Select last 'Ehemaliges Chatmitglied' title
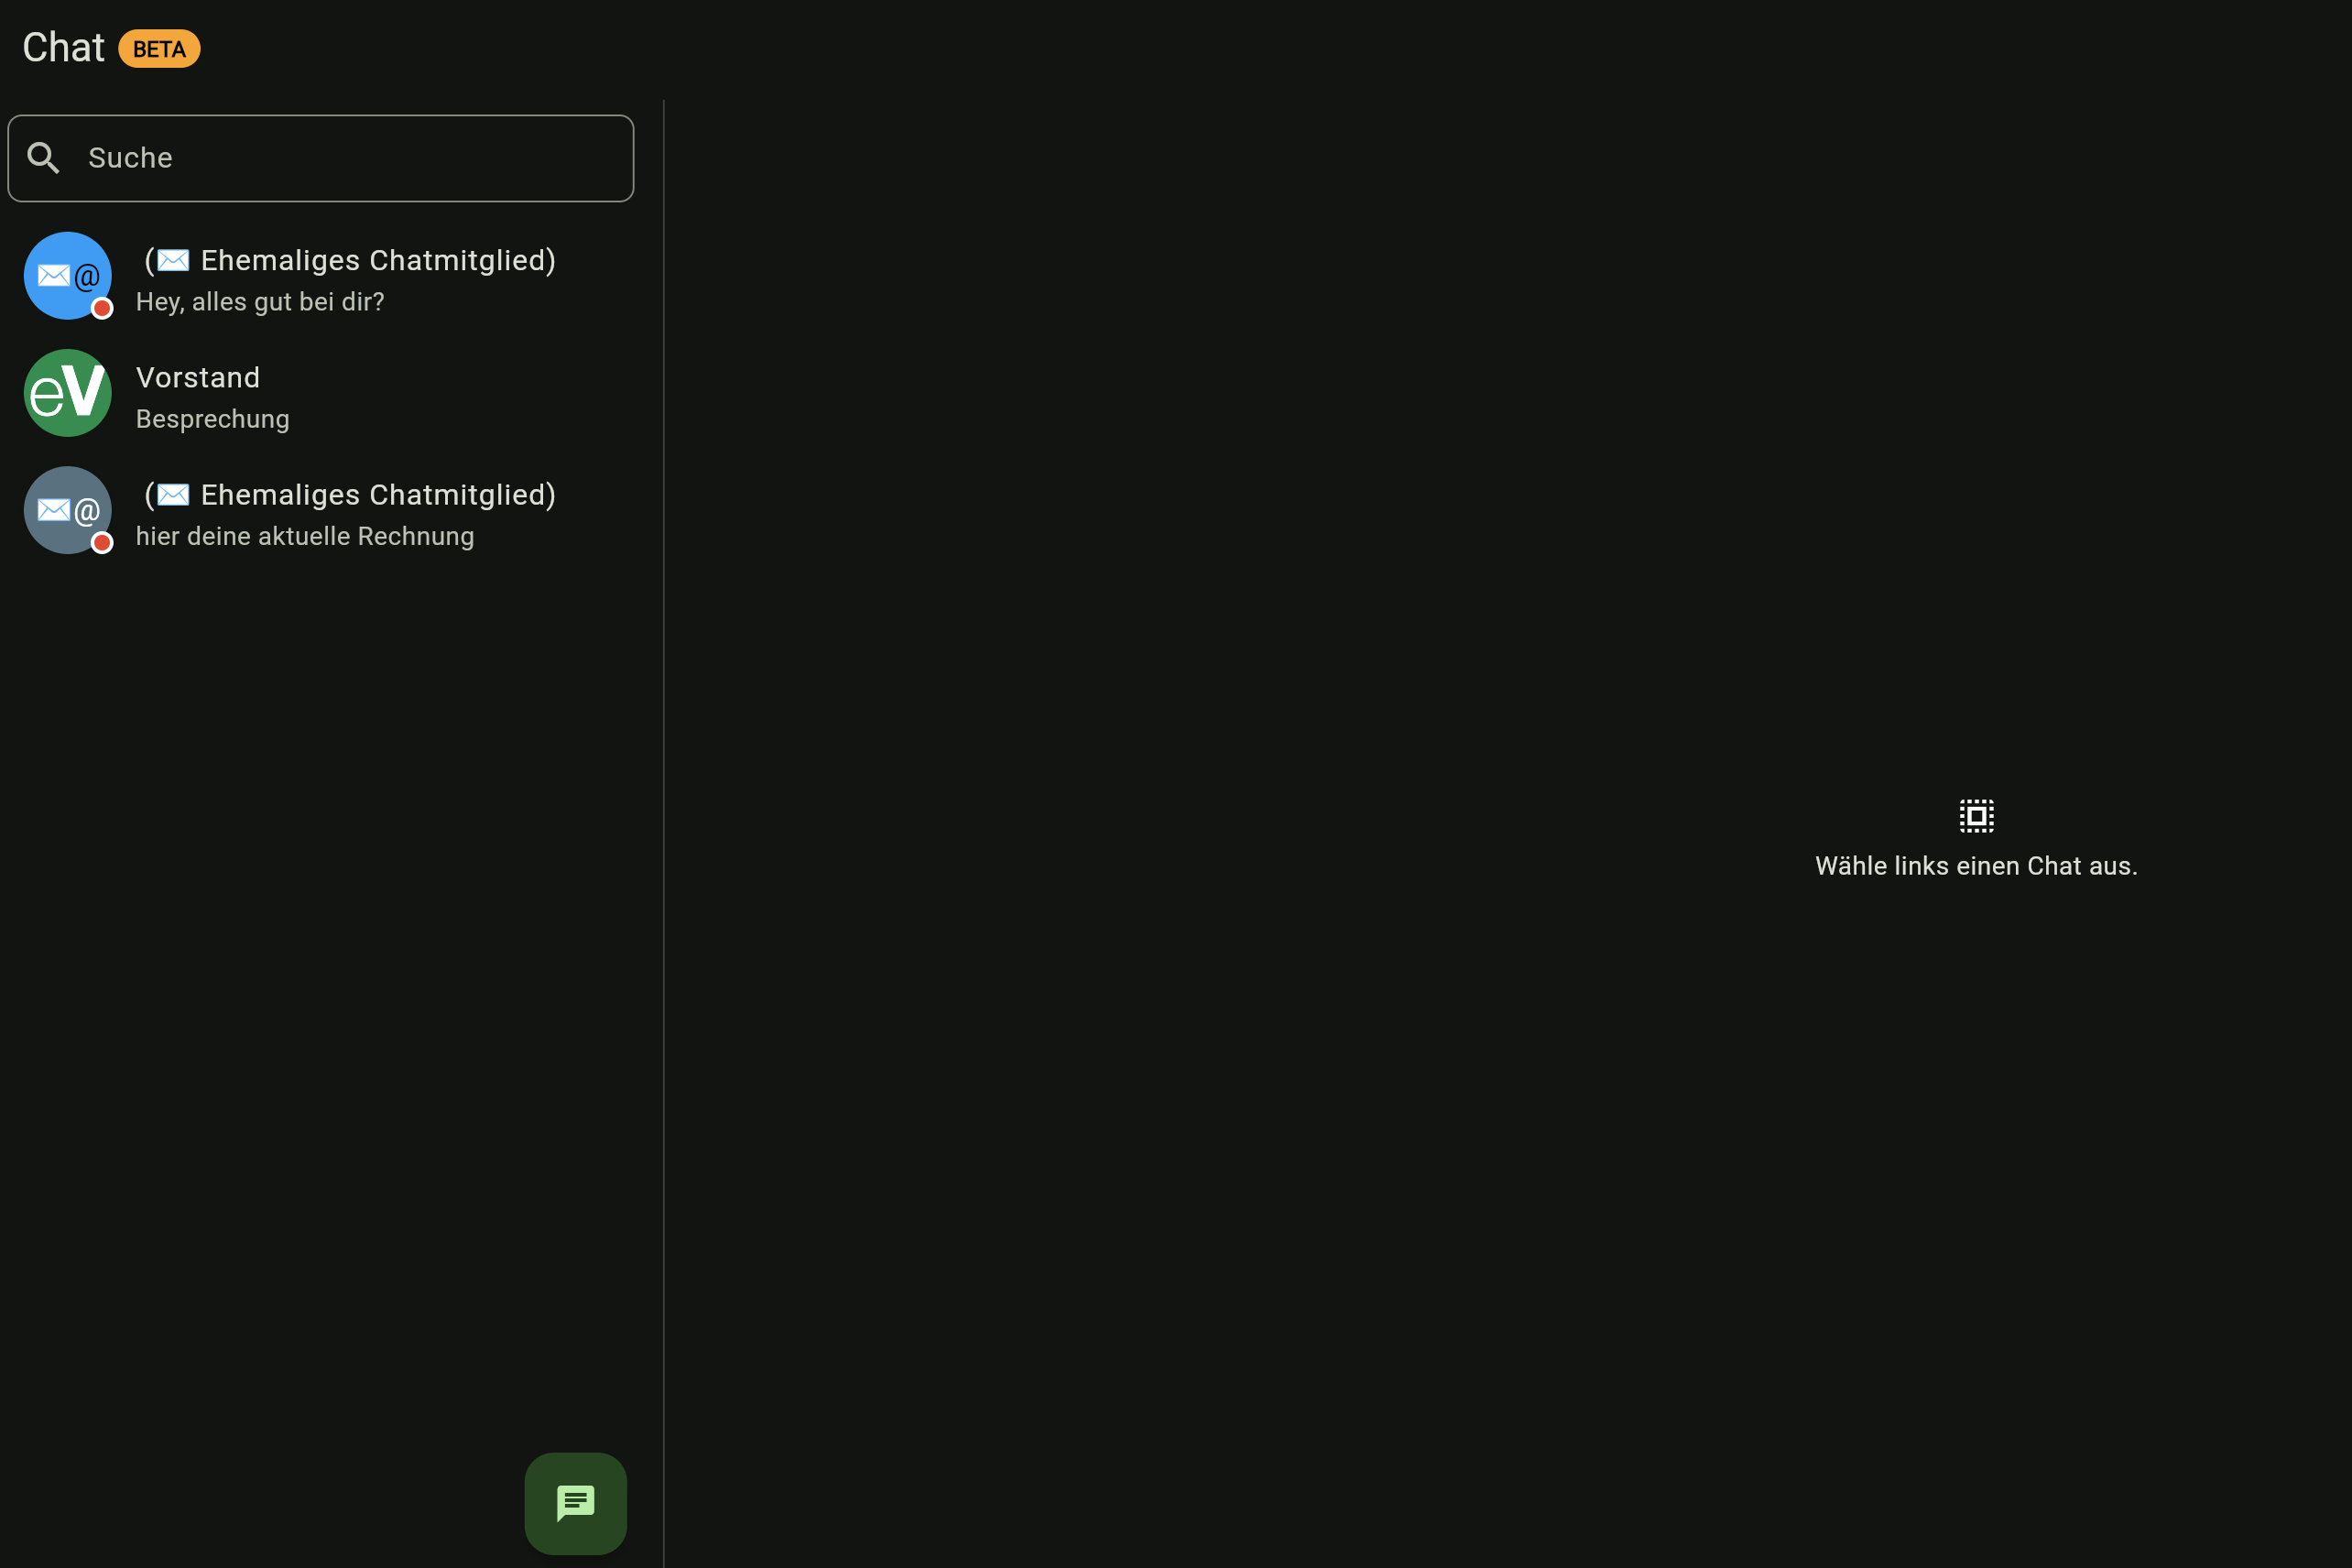This screenshot has height=1568, width=2352. tap(378, 495)
